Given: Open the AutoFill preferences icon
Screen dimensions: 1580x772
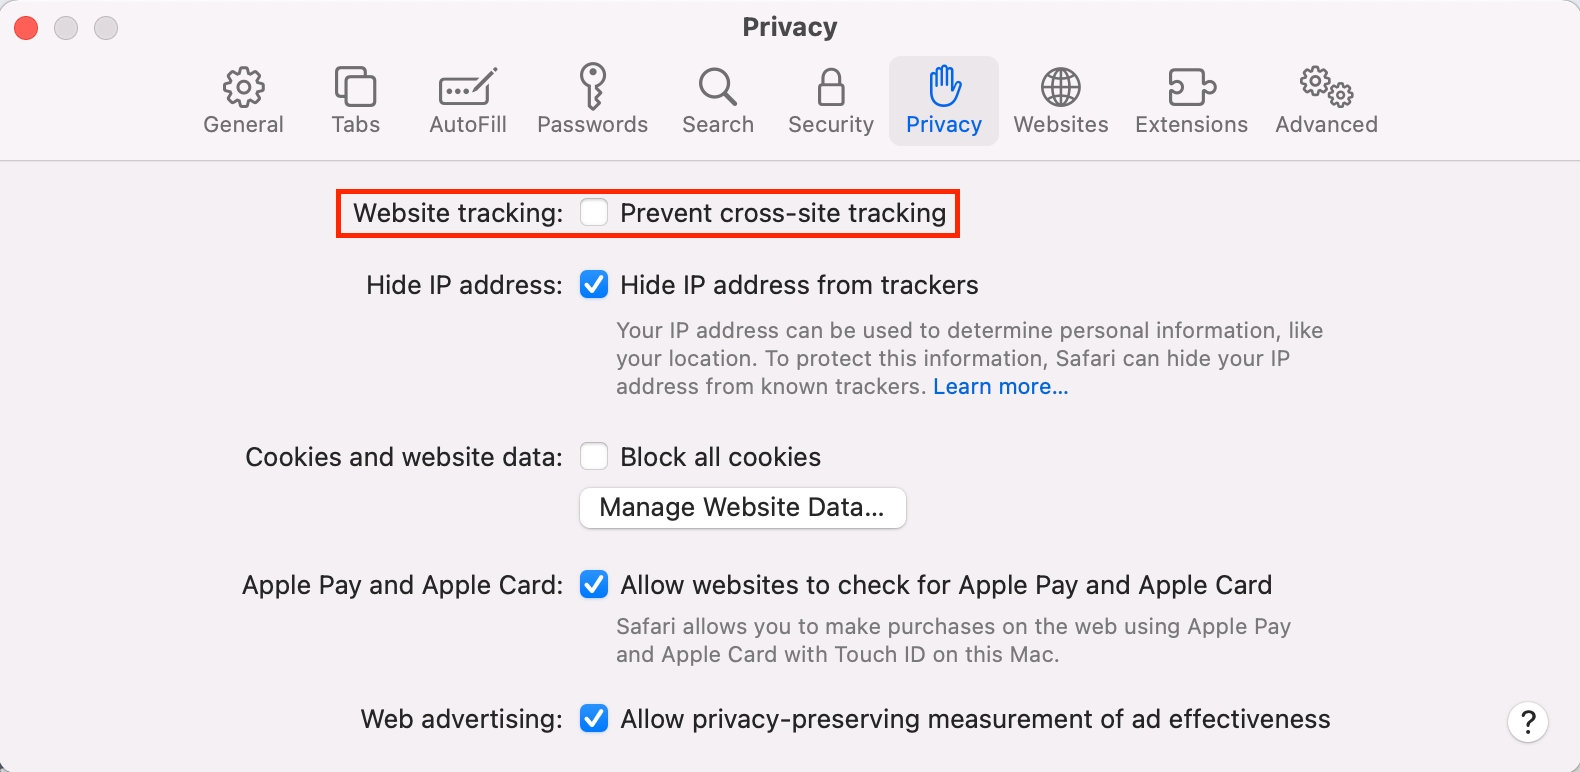Looking at the screenshot, I should click(x=467, y=88).
